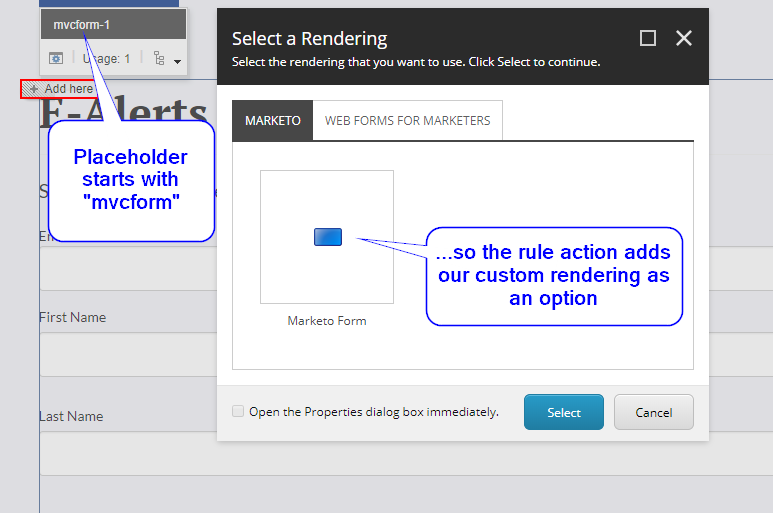Switch to Web Forms for Marketers tab
This screenshot has width=773, height=513.
coord(408,121)
